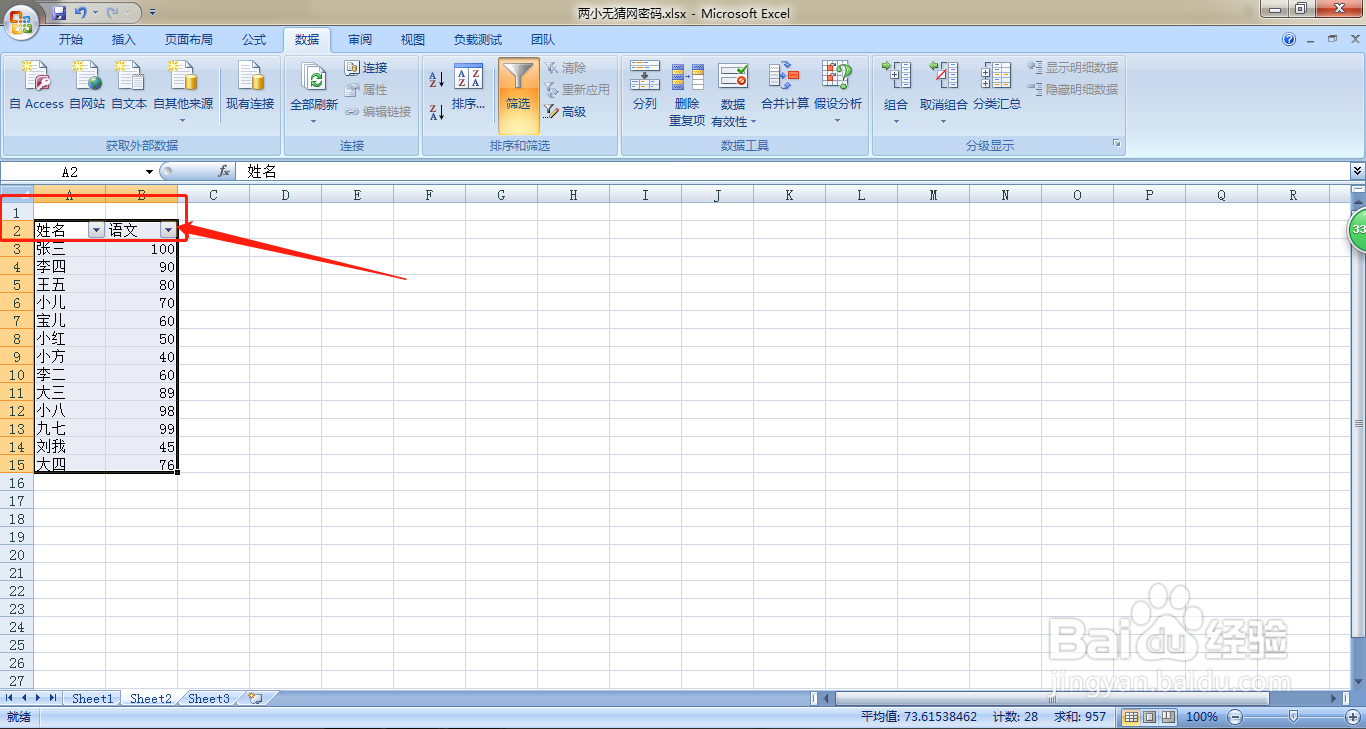The height and width of the screenshot is (729, 1366).
Task: Click Consolidate (合并计算) icon
Action: [785, 86]
